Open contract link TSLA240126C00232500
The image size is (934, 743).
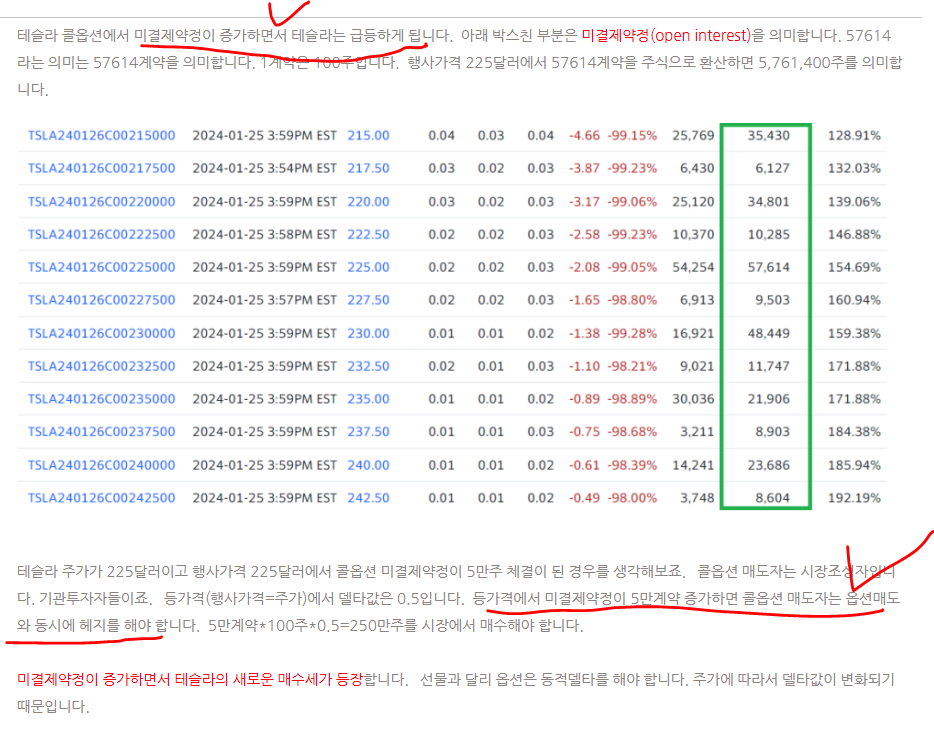point(102,366)
